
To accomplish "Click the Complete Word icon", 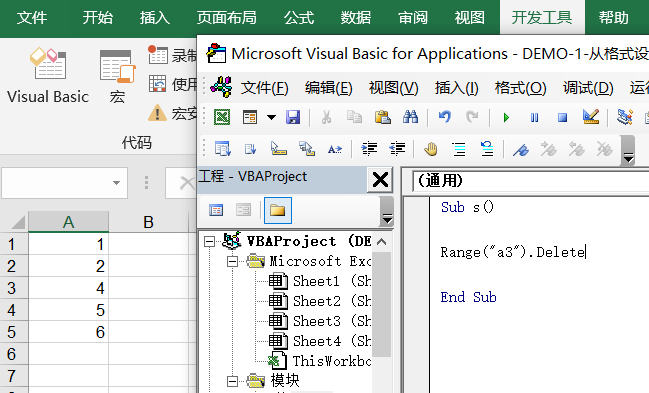I will (x=335, y=149).
